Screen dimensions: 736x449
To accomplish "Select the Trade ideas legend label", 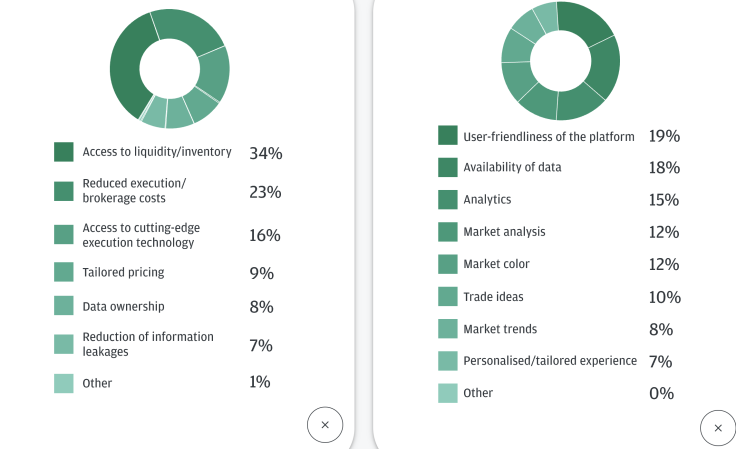I will coord(493,297).
